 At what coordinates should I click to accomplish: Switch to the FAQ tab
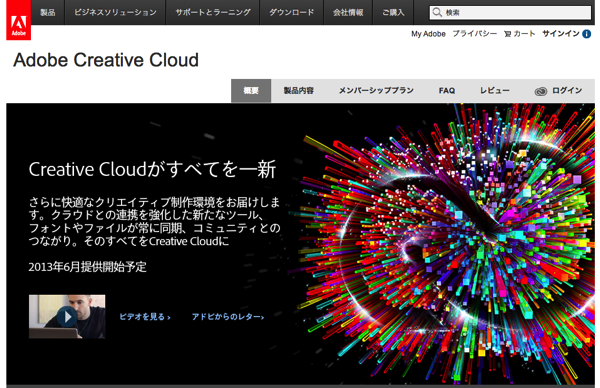coord(447,91)
